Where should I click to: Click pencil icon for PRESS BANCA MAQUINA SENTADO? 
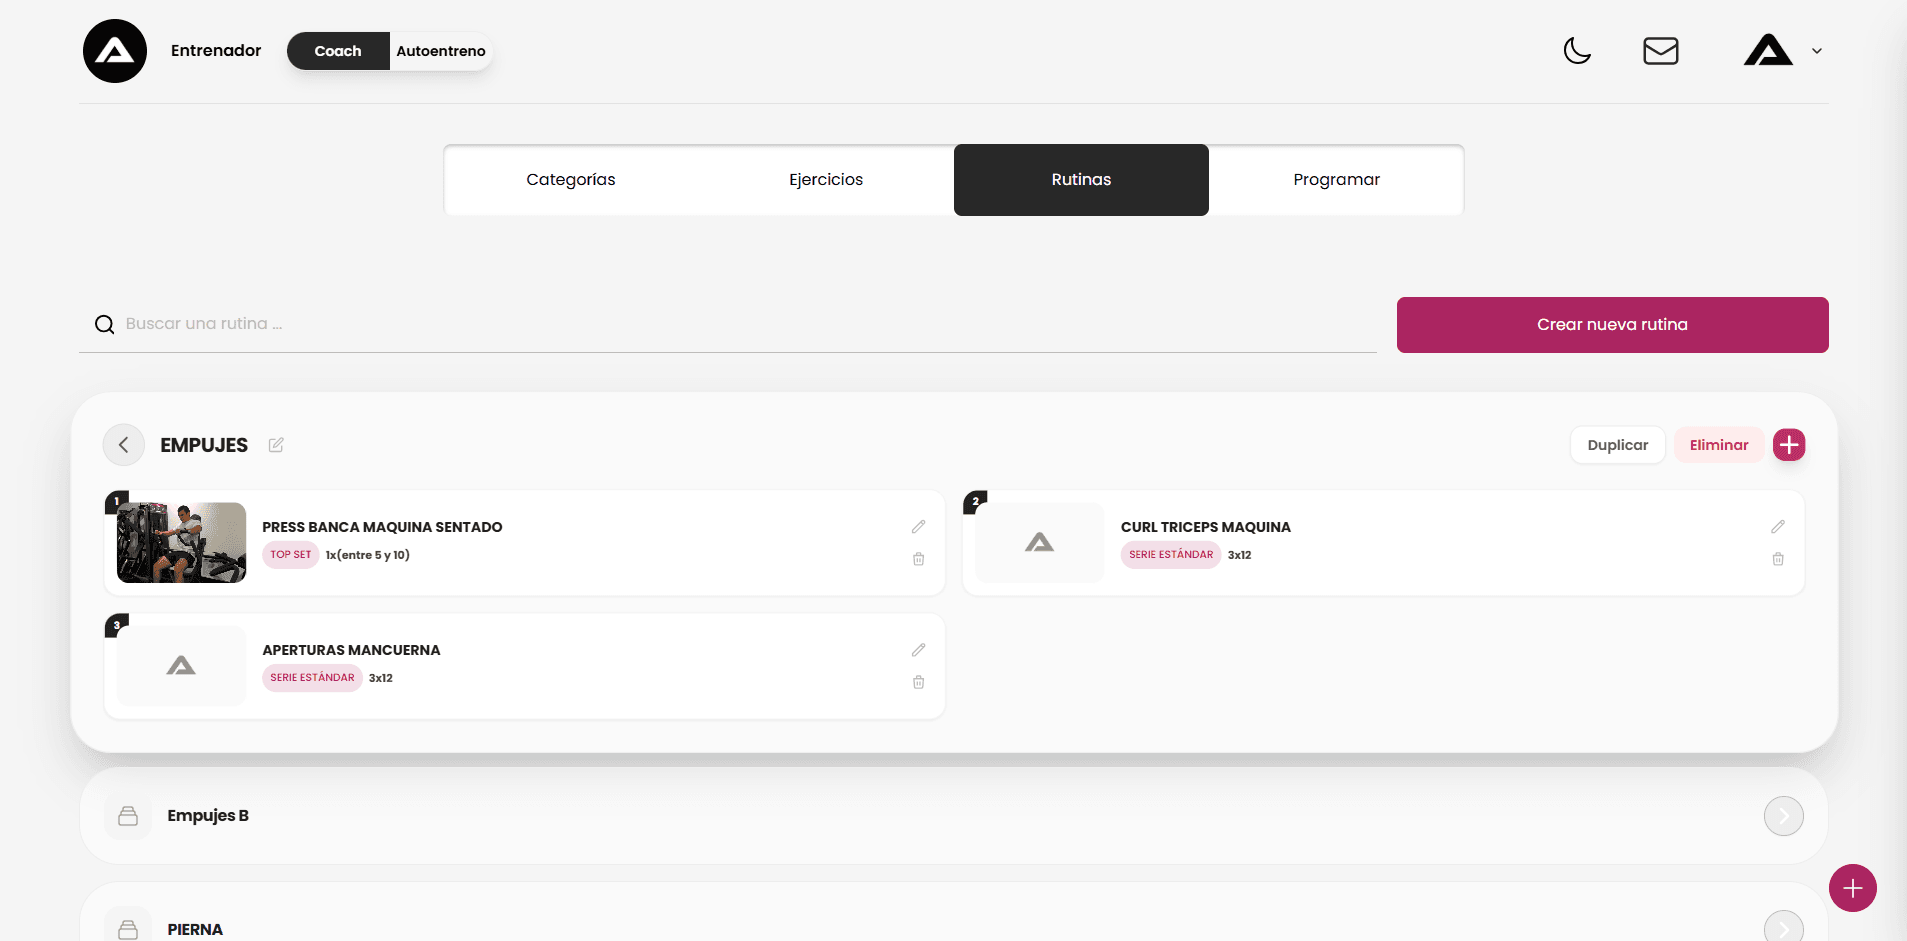click(918, 527)
